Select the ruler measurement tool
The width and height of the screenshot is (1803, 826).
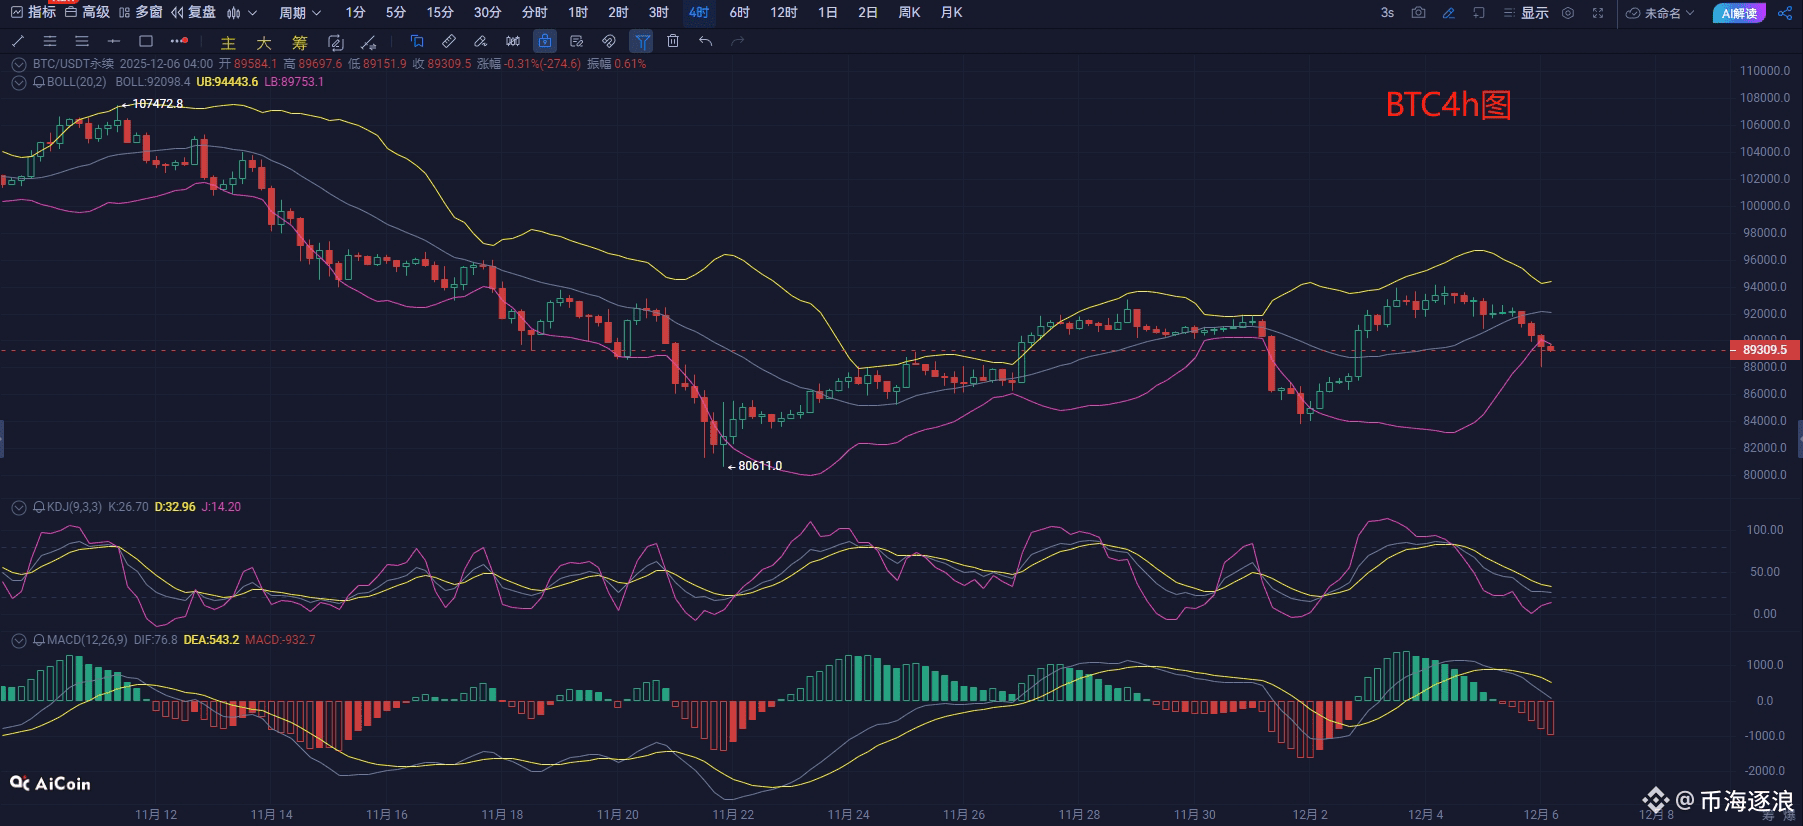click(449, 41)
